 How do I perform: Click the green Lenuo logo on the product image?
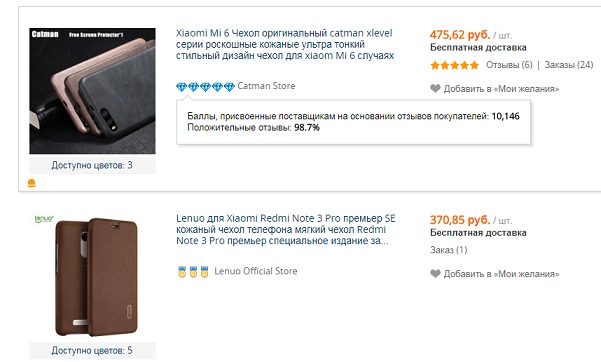(44, 219)
